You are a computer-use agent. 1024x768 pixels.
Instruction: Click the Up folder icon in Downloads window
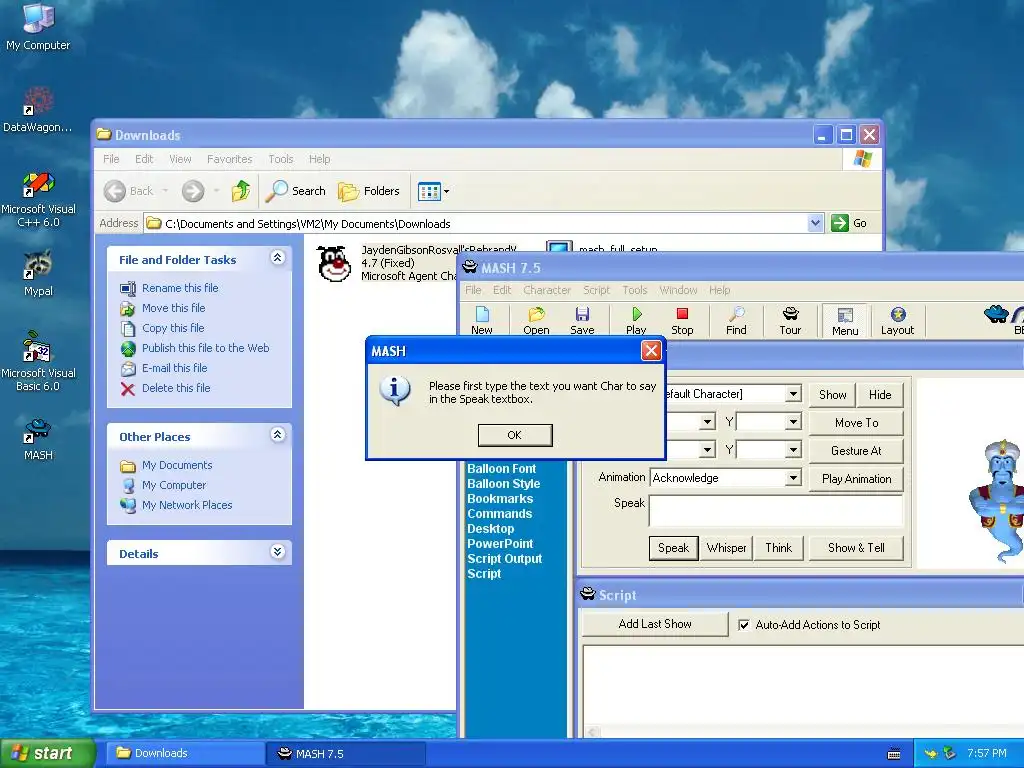pyautogui.click(x=240, y=191)
